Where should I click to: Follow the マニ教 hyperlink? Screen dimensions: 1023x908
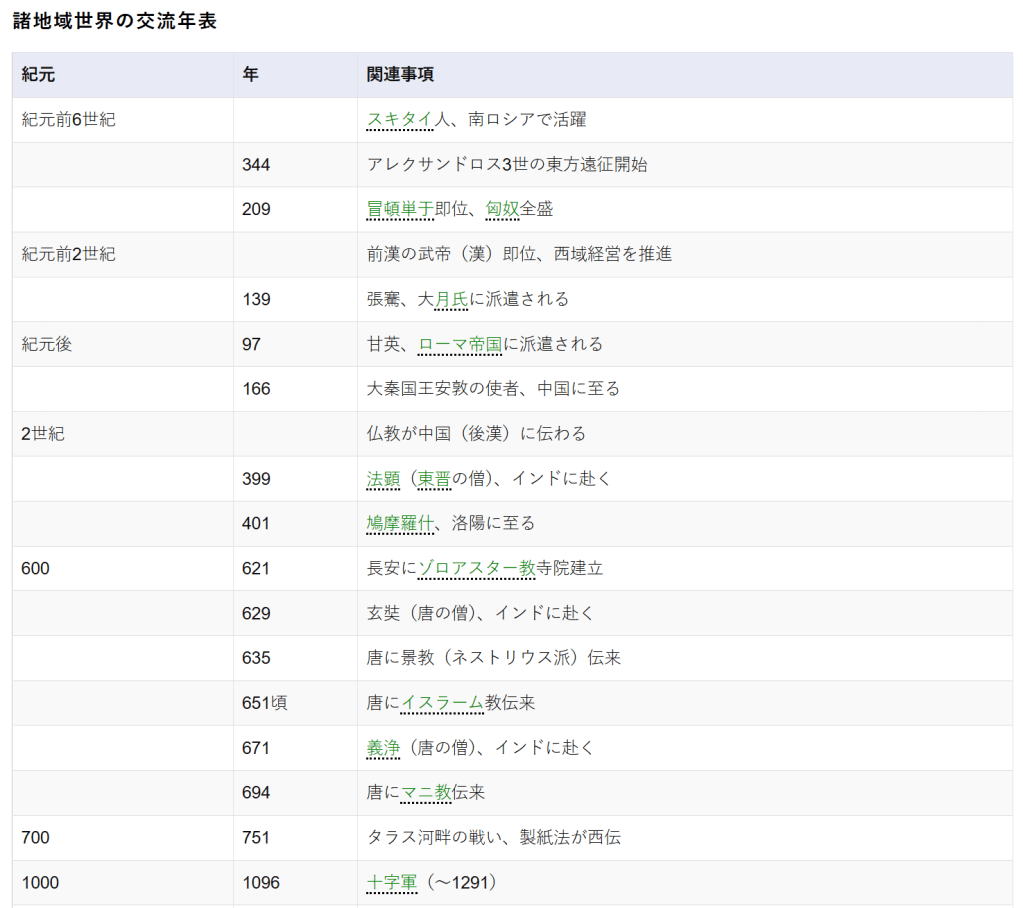coord(426,792)
